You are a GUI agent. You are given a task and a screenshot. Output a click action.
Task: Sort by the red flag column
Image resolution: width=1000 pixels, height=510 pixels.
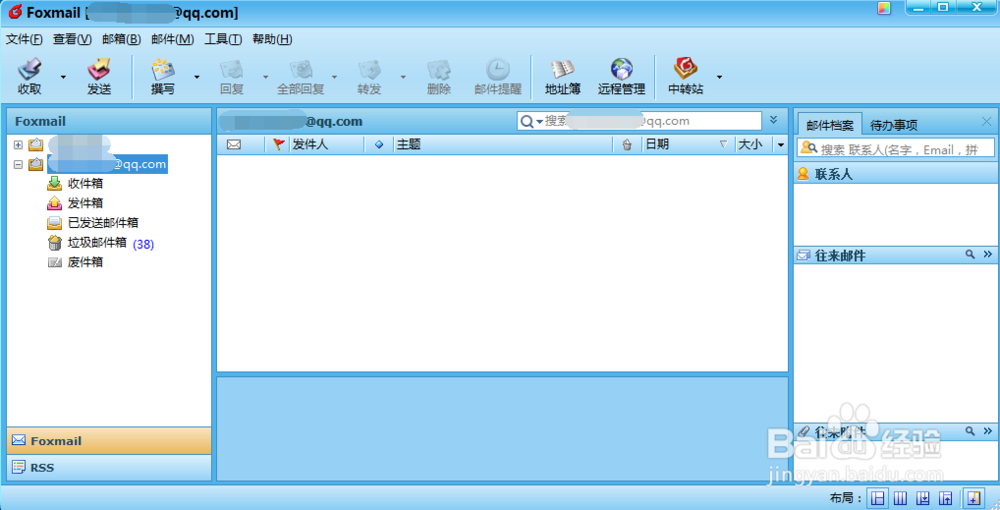(278, 145)
